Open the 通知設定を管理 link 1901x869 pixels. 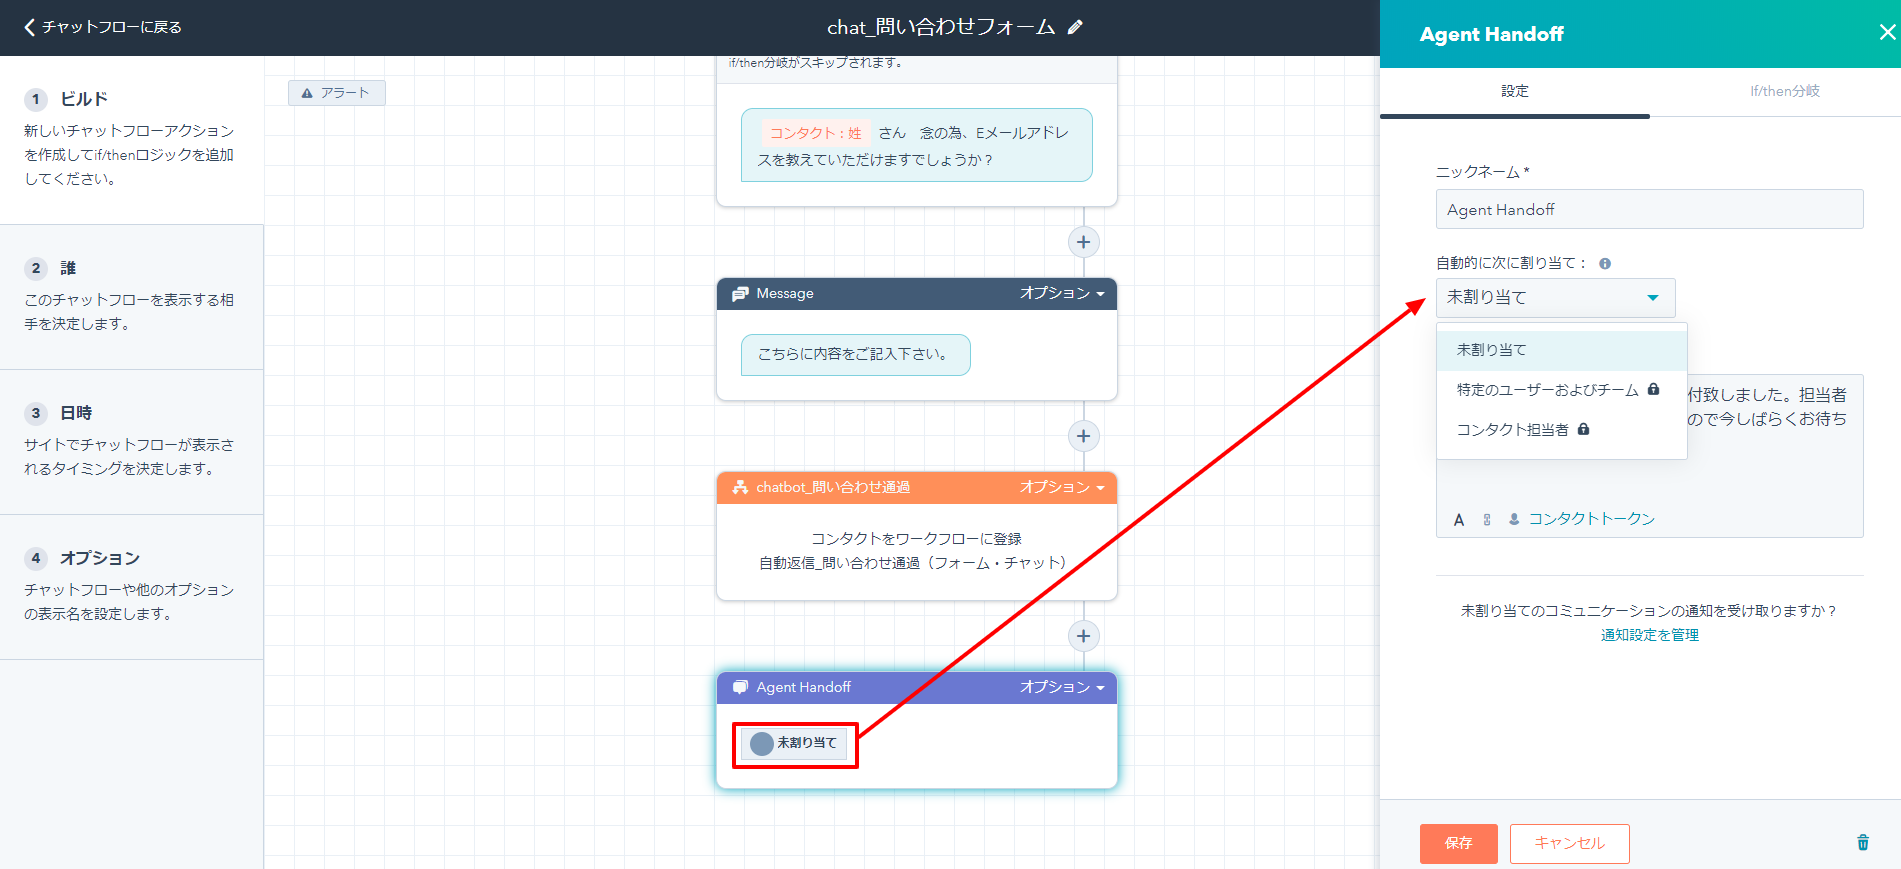pos(1649,635)
